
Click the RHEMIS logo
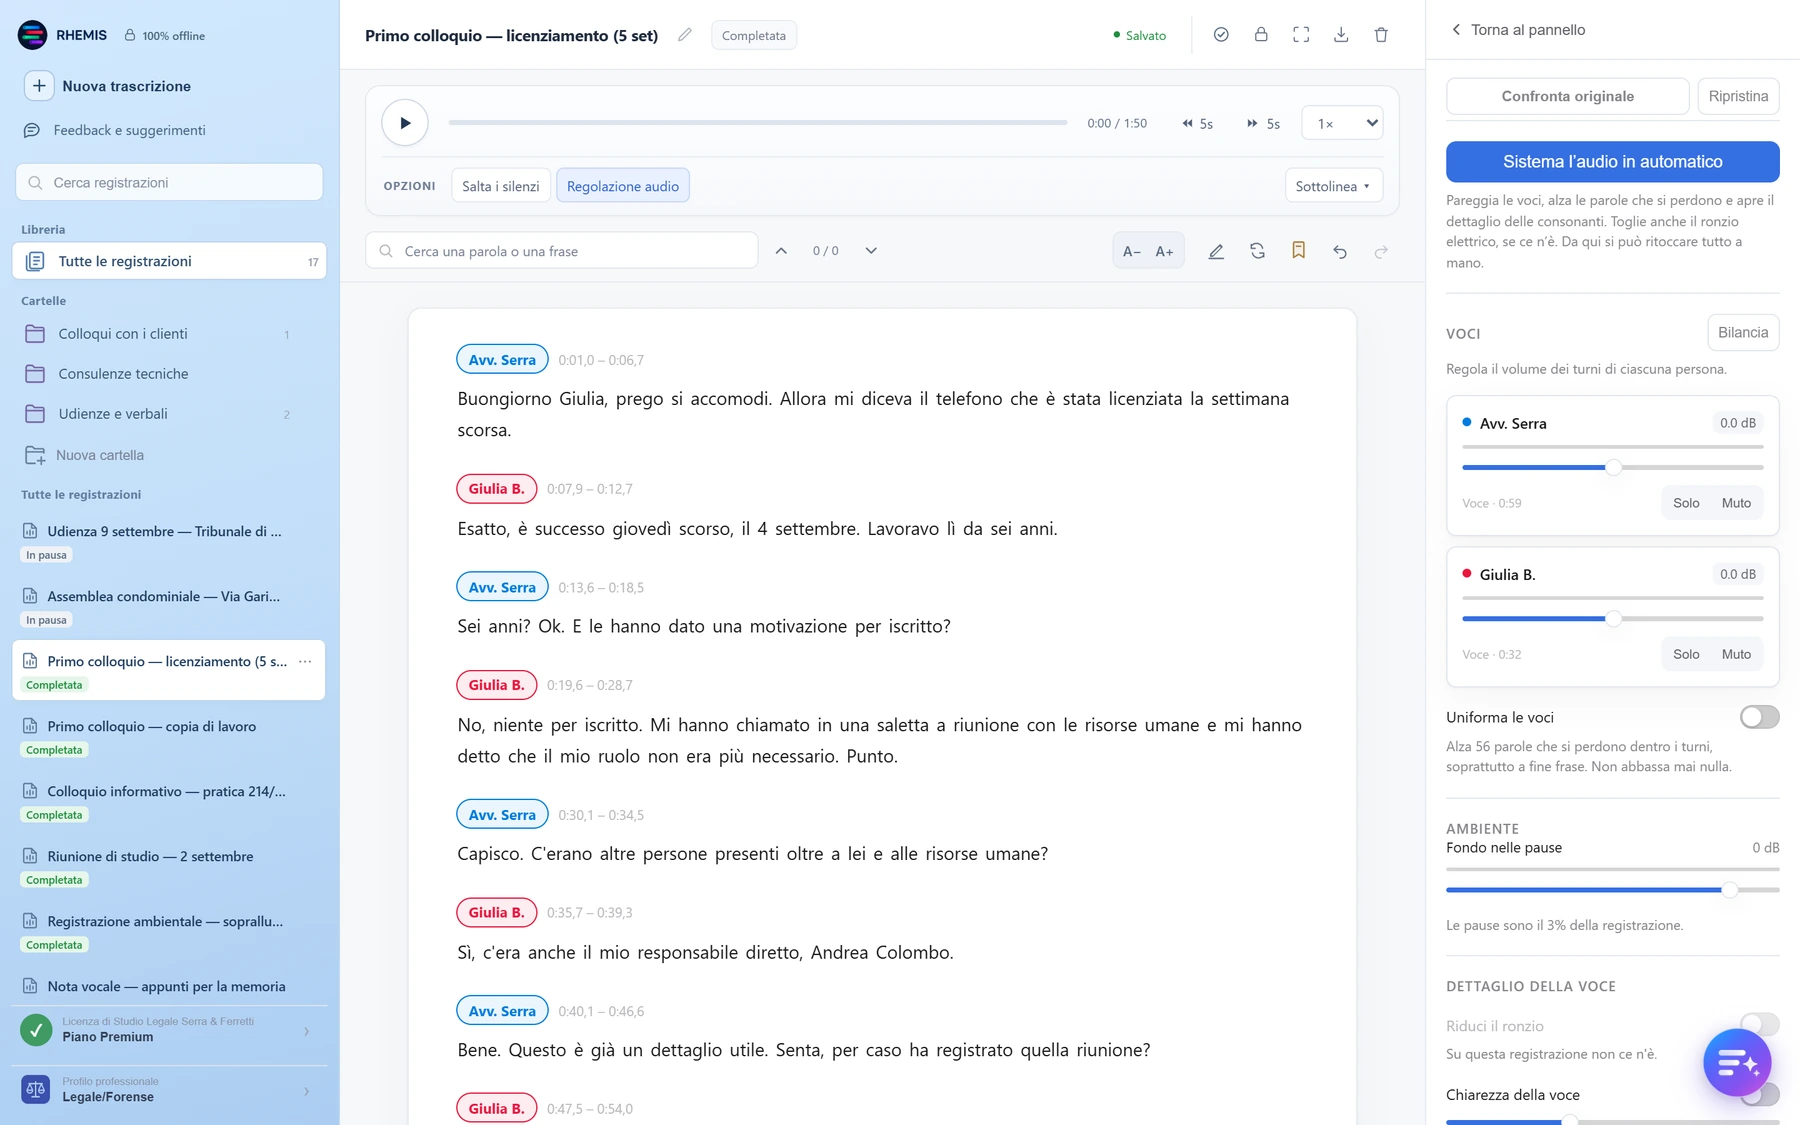pos(33,35)
